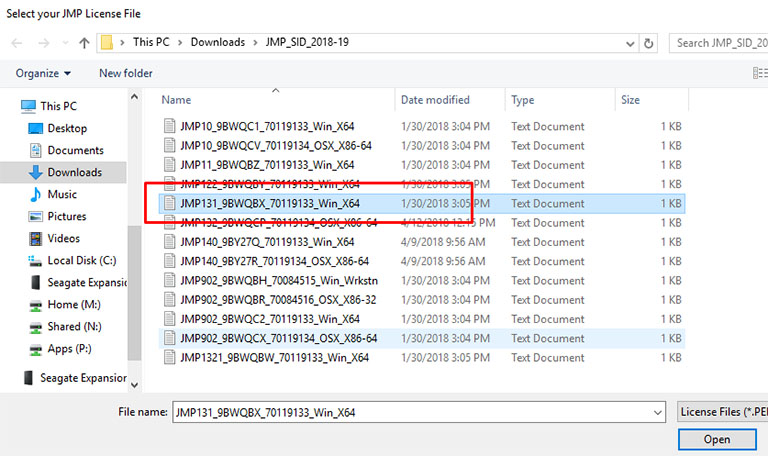
Task: Select Downloads in the address path
Action: pos(217,42)
